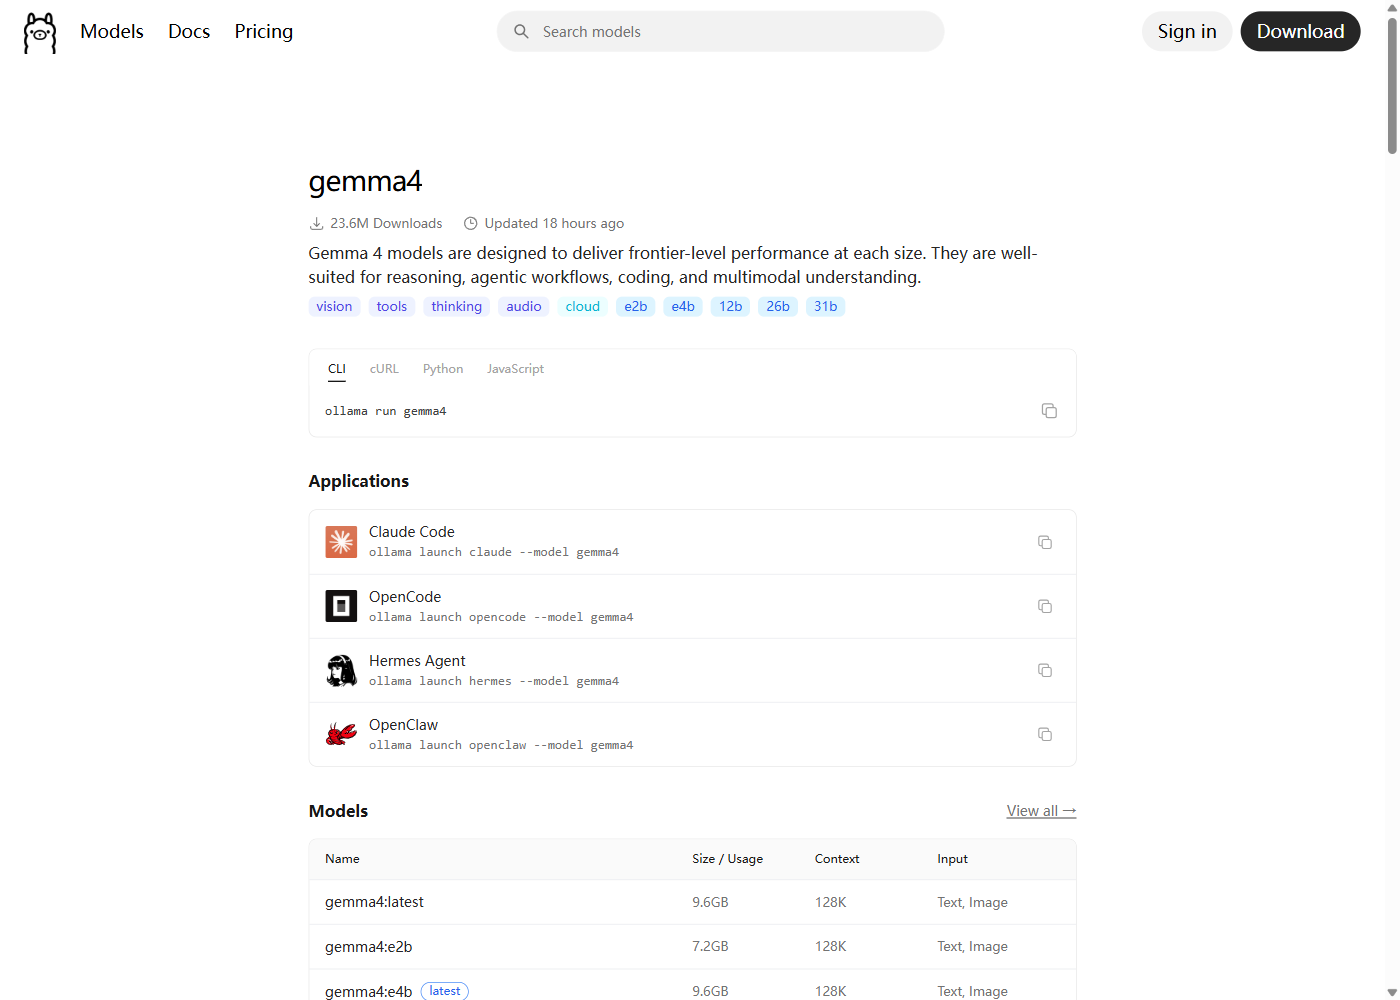Click the Context column header
1400x1000 pixels.
[837, 859]
